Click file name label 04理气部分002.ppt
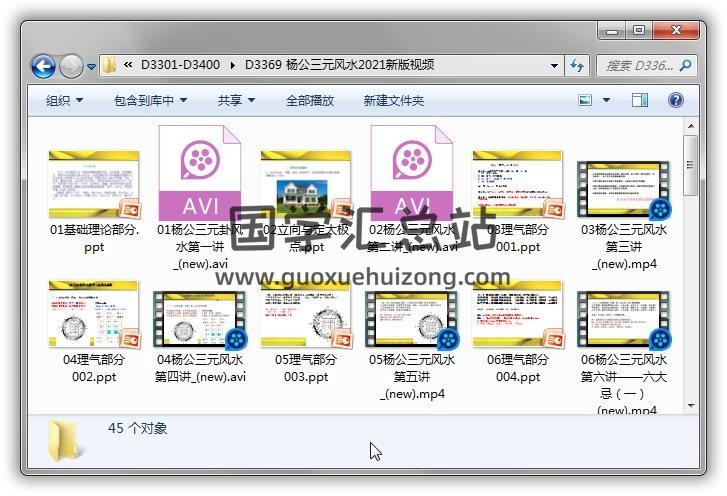The width and height of the screenshot is (727, 496). point(94,368)
